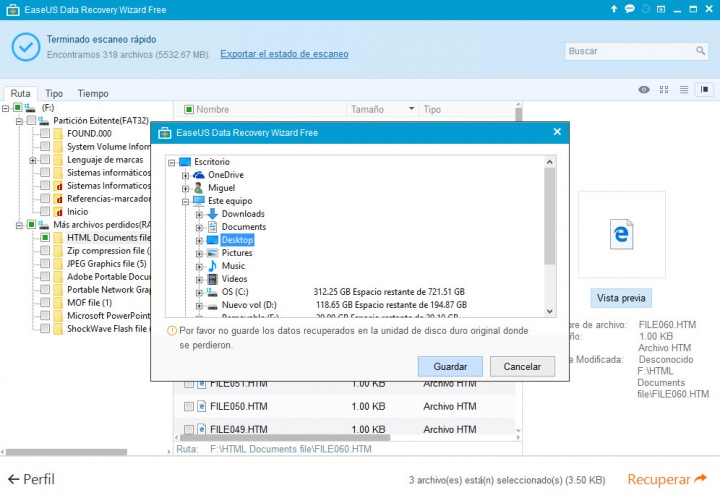
Task: Click the folder dialog vertical scrollbar
Action: coord(550,216)
